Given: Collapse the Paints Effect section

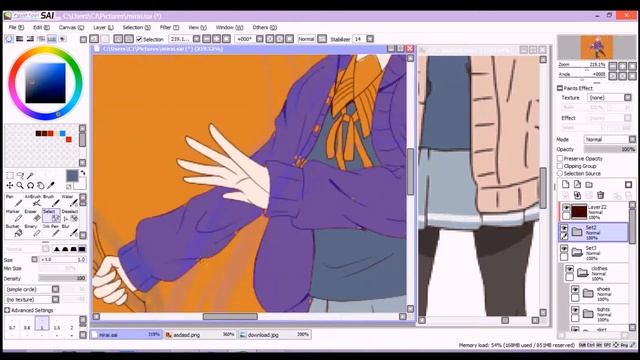Looking at the screenshot, I should (560, 88).
